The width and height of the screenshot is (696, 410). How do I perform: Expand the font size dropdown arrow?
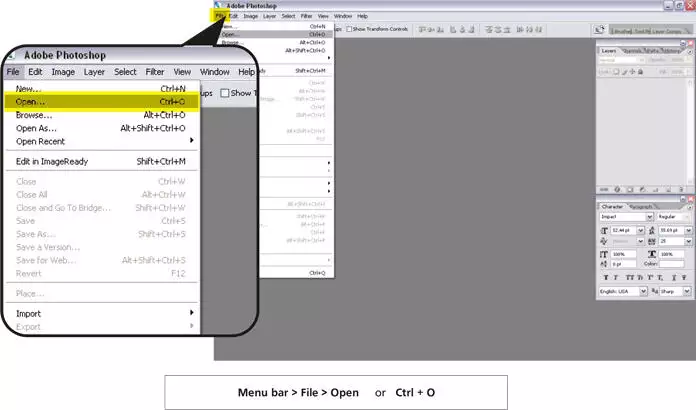click(641, 230)
